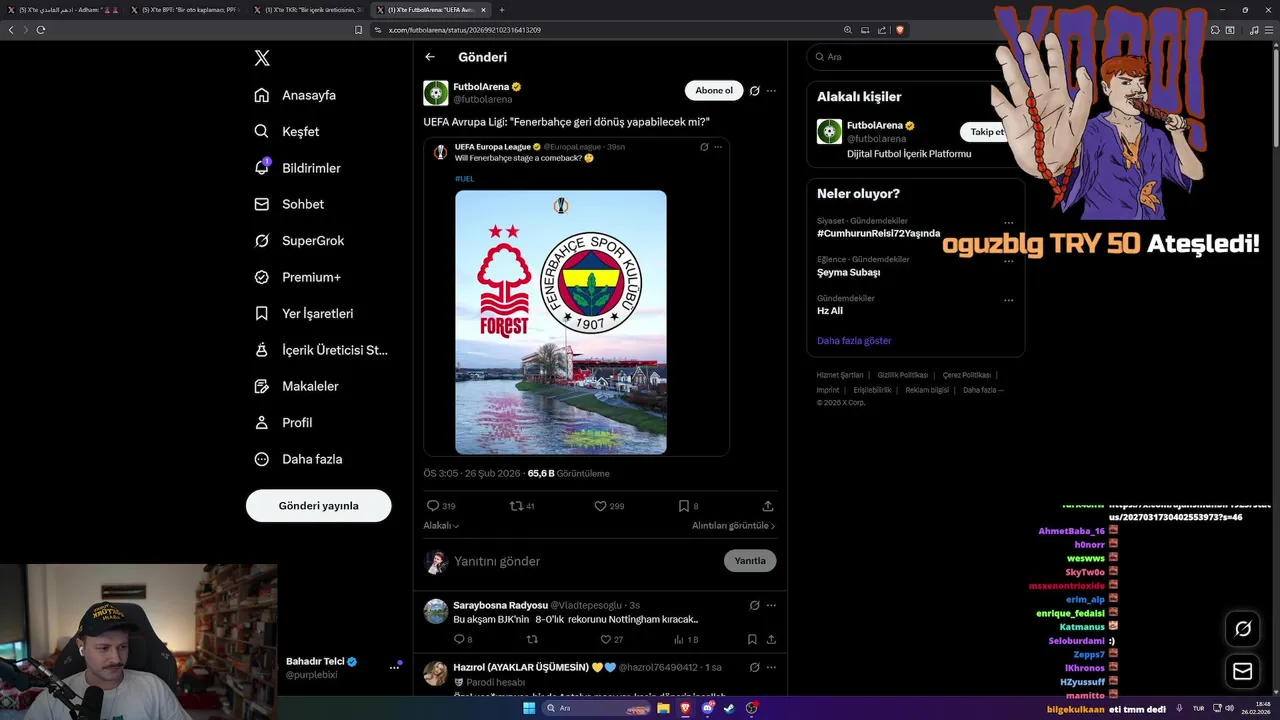This screenshot has width=1280, height=720.
Task: Click Gönderi yayınla button
Action: point(318,506)
